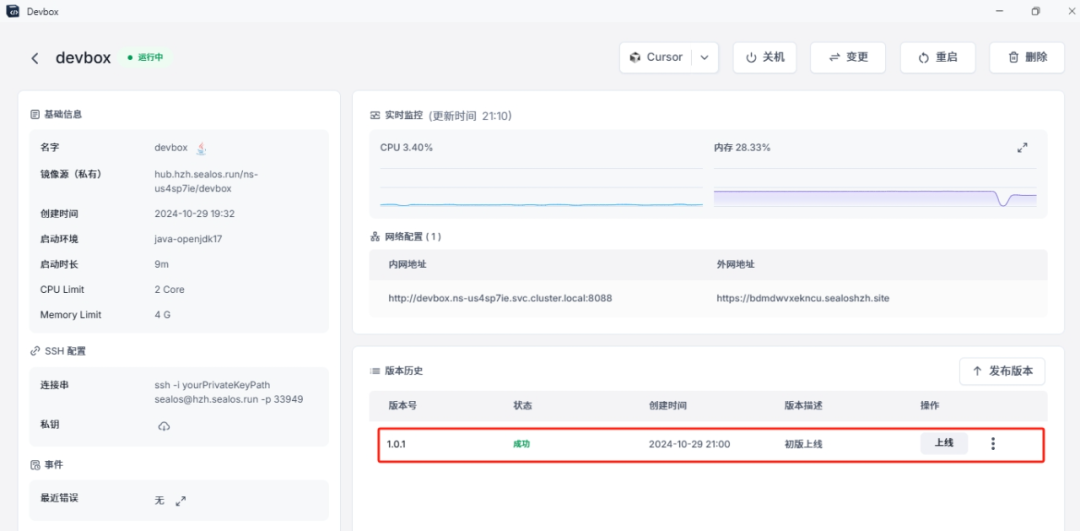Click 上线 to deploy version 1.0.1
Image resolution: width=1080 pixels, height=531 pixels.
click(x=943, y=443)
